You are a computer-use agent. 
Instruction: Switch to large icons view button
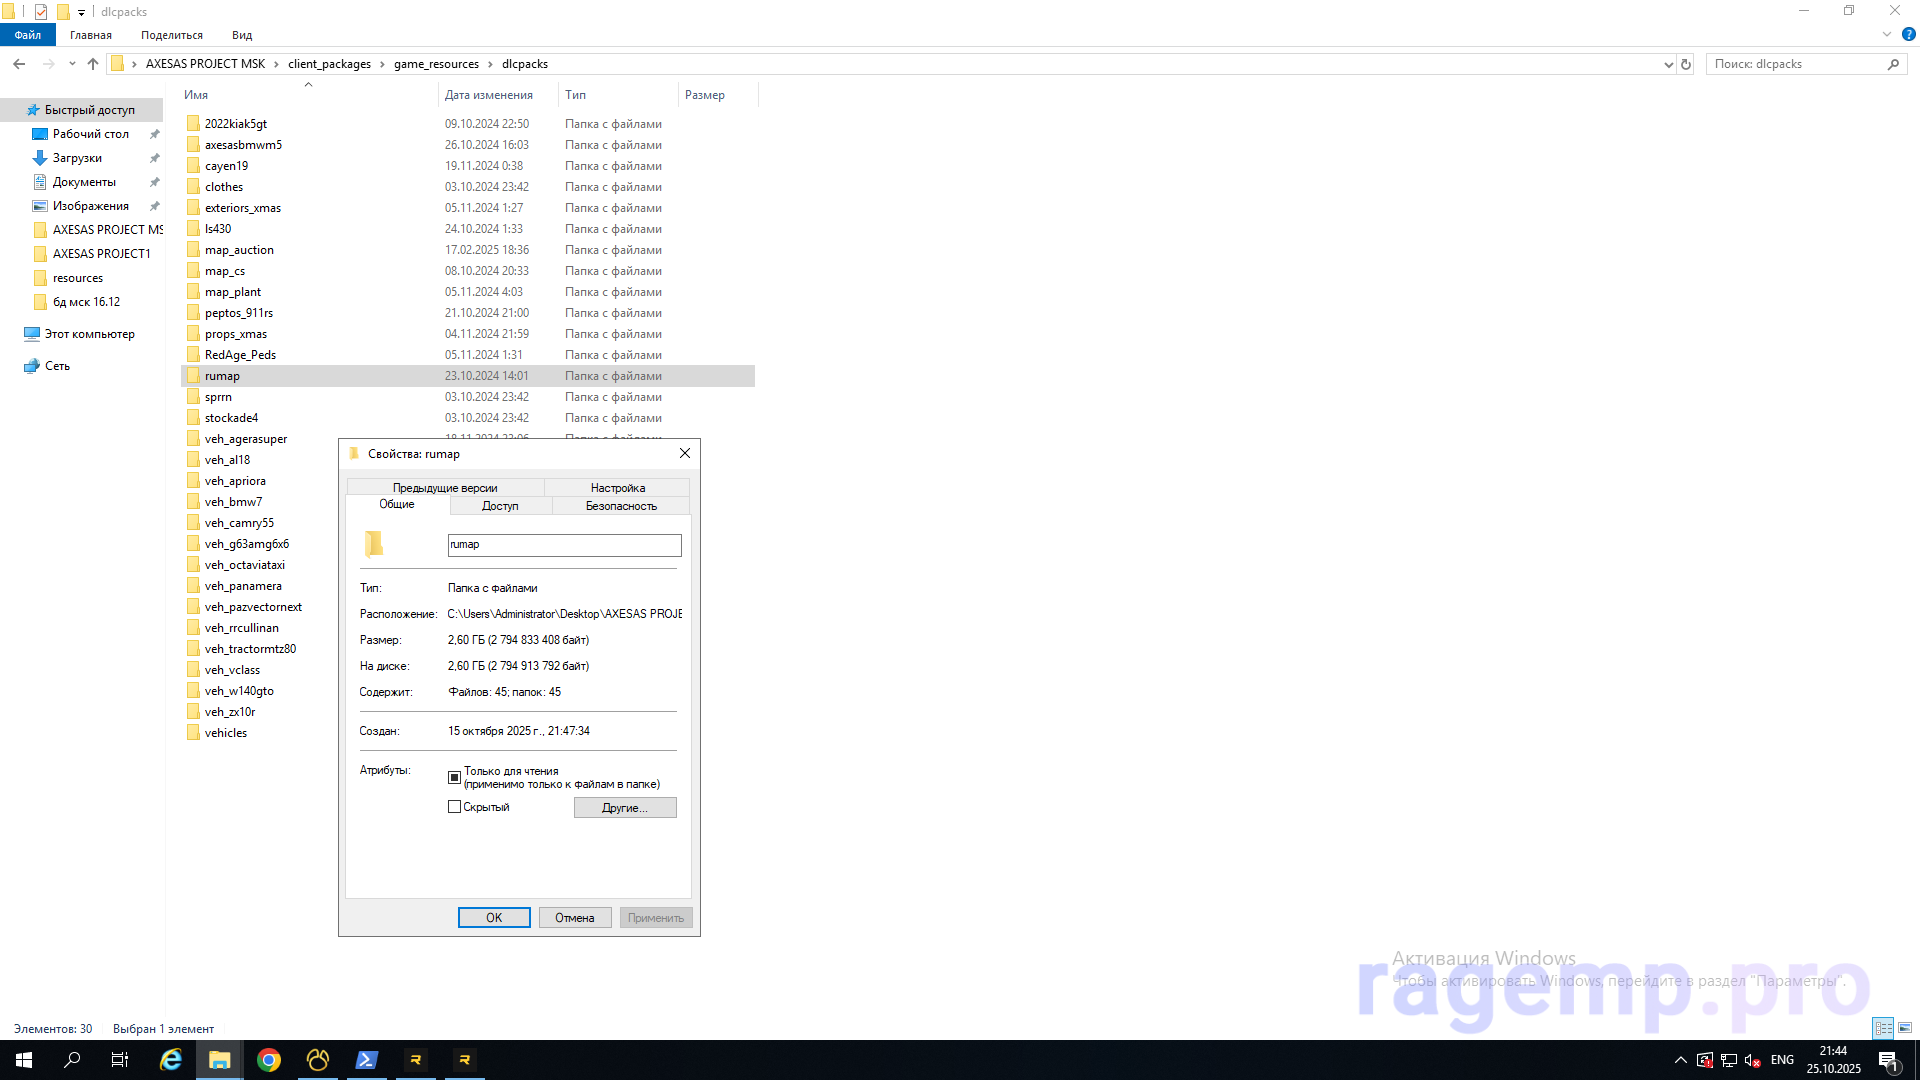tap(1905, 1028)
